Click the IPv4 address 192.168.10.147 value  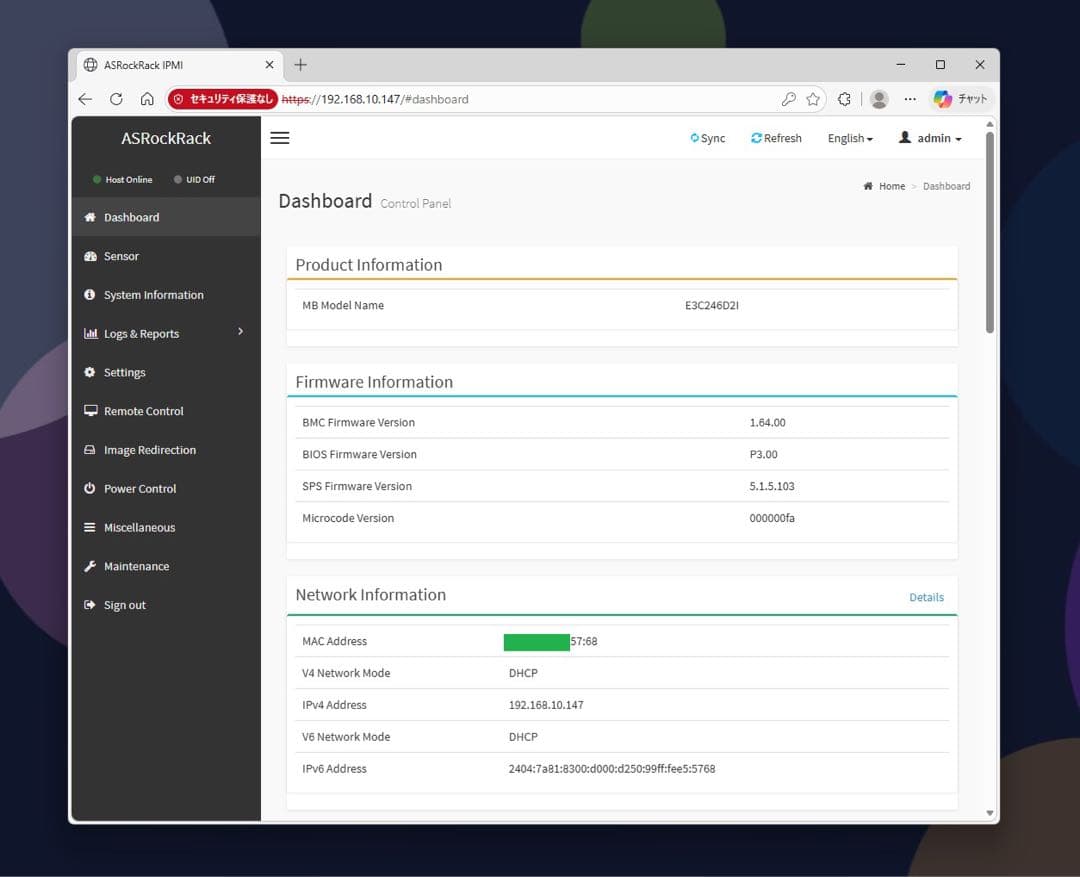pyautogui.click(x=546, y=705)
